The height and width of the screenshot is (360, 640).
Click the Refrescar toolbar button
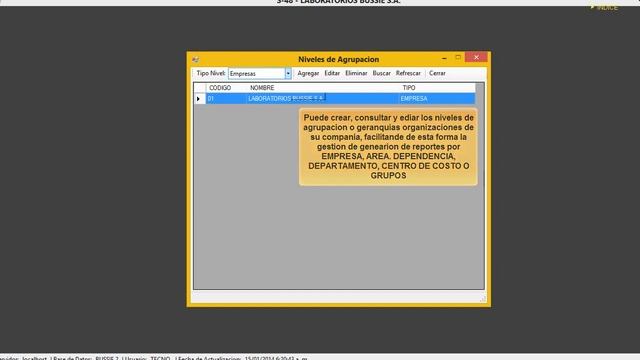[408, 73]
